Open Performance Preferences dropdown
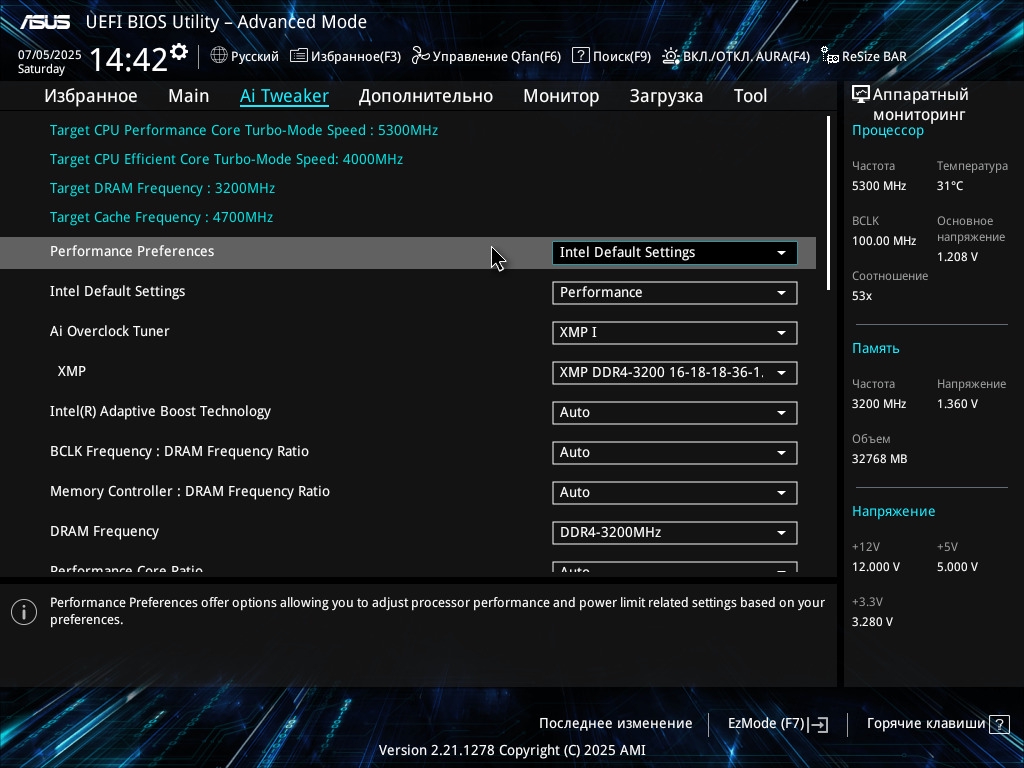This screenshot has height=768, width=1024. point(675,253)
